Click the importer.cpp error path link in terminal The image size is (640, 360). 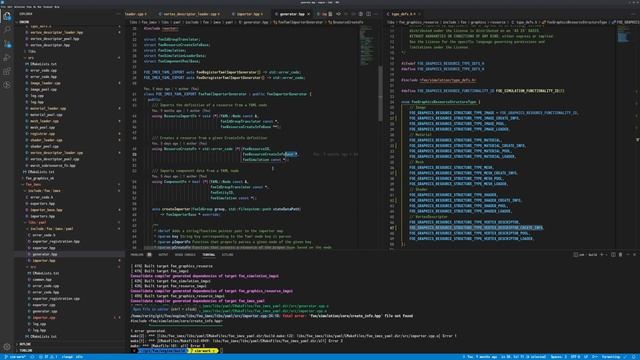coord(205,316)
